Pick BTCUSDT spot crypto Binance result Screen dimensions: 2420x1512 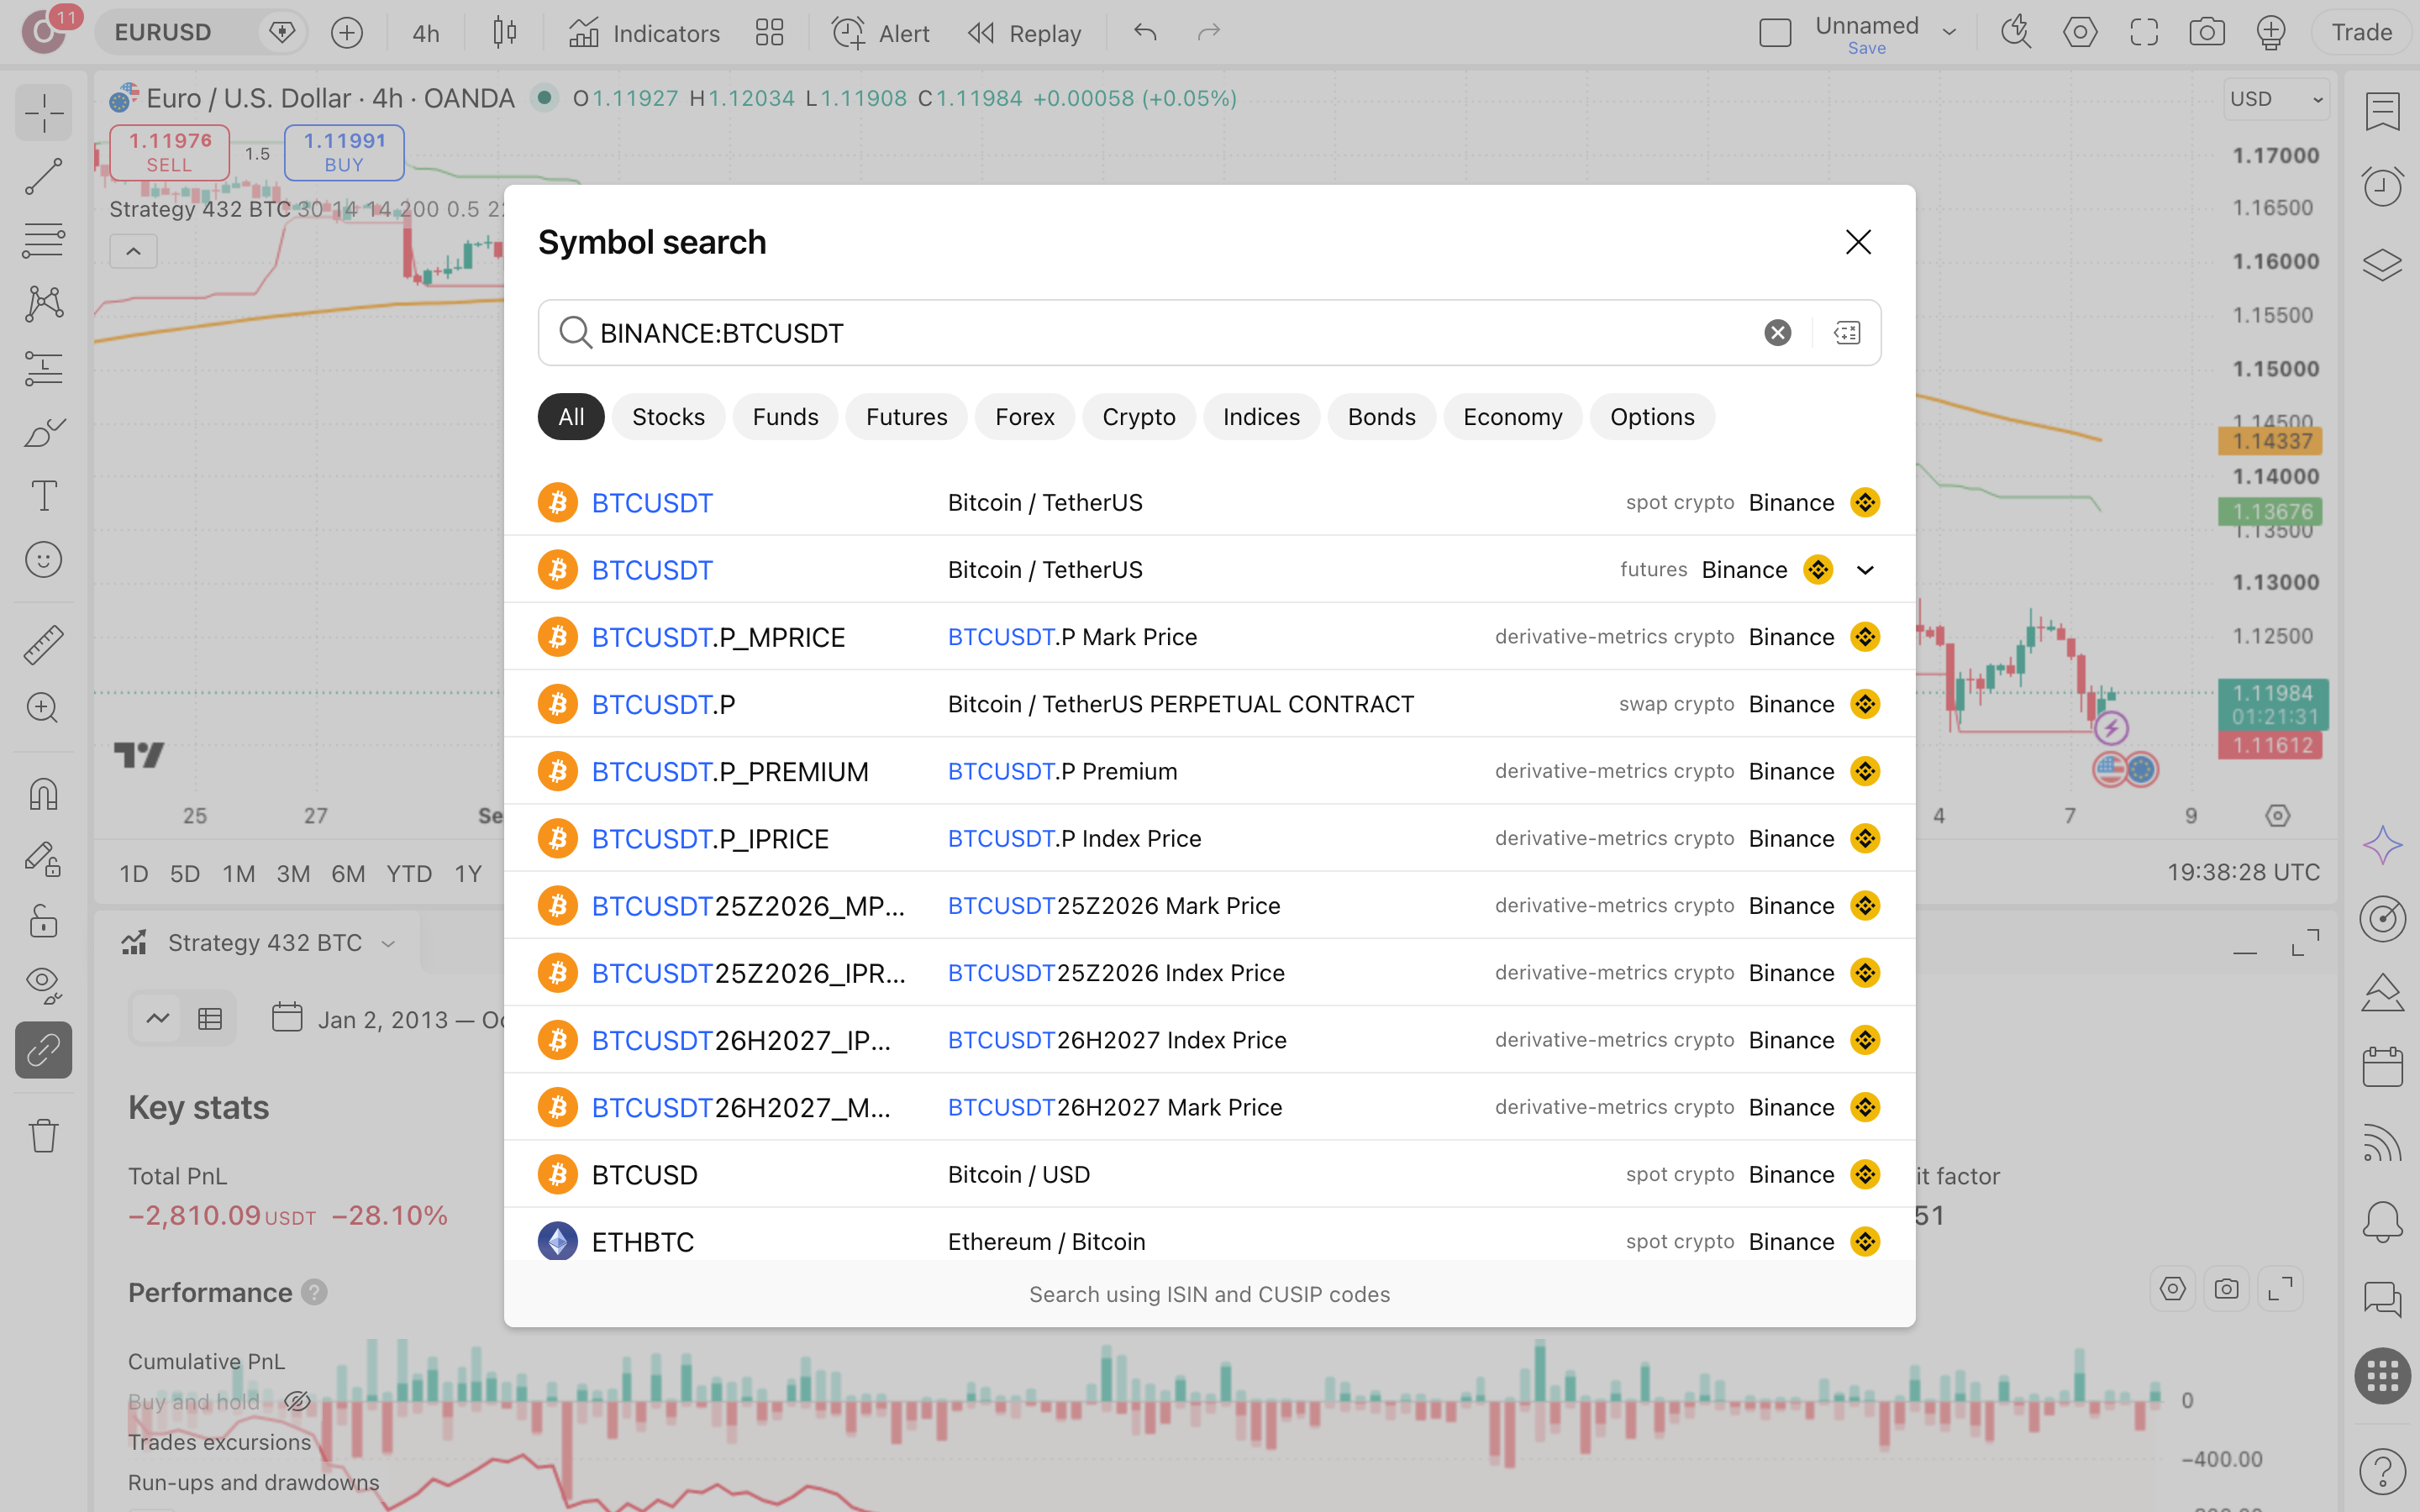(x=1209, y=502)
